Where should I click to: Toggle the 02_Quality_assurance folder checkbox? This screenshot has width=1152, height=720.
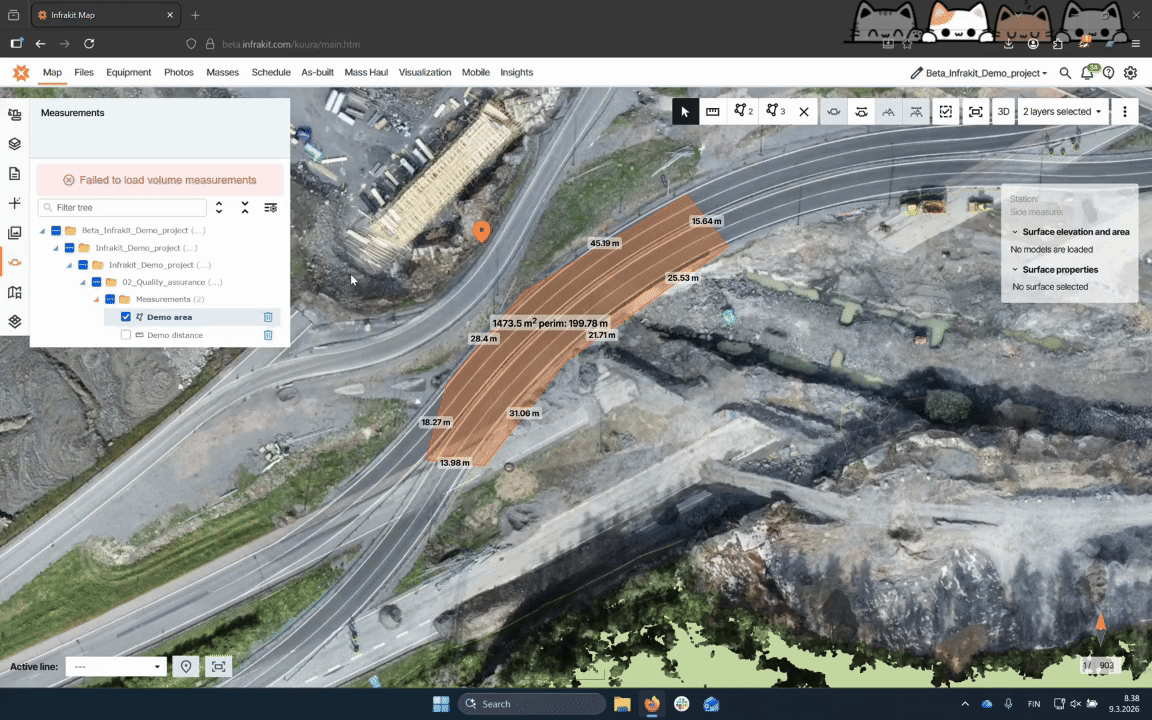click(x=97, y=282)
